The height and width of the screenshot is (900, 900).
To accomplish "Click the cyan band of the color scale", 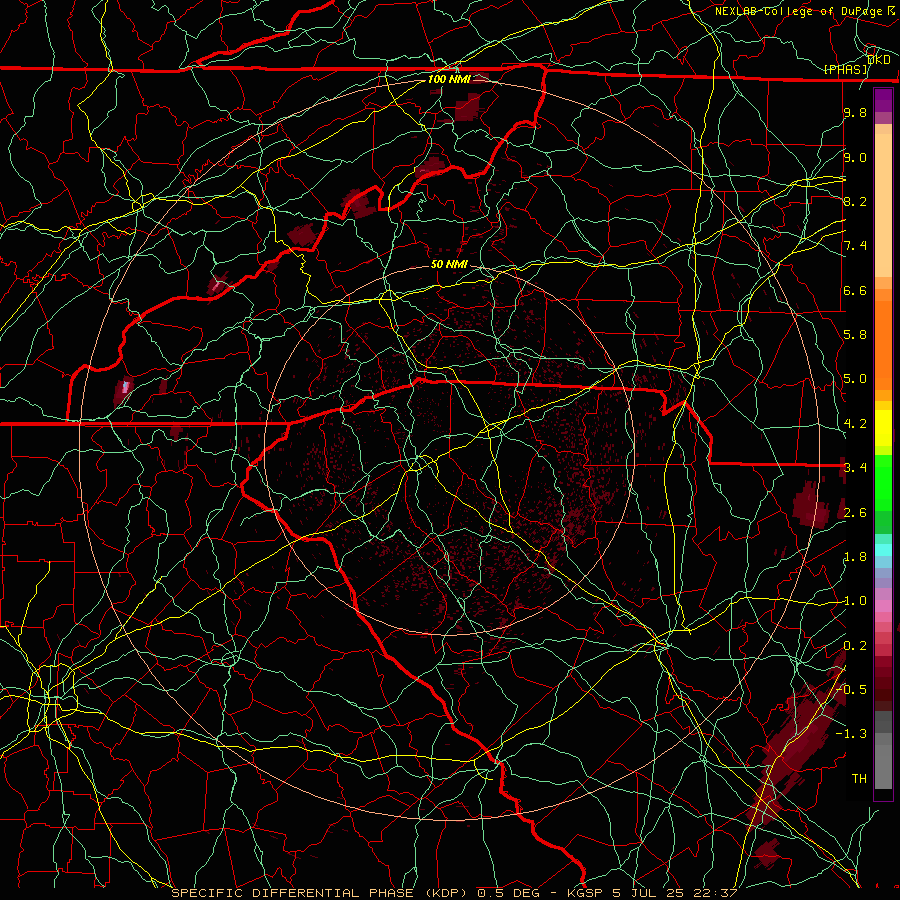I will [x=883, y=550].
